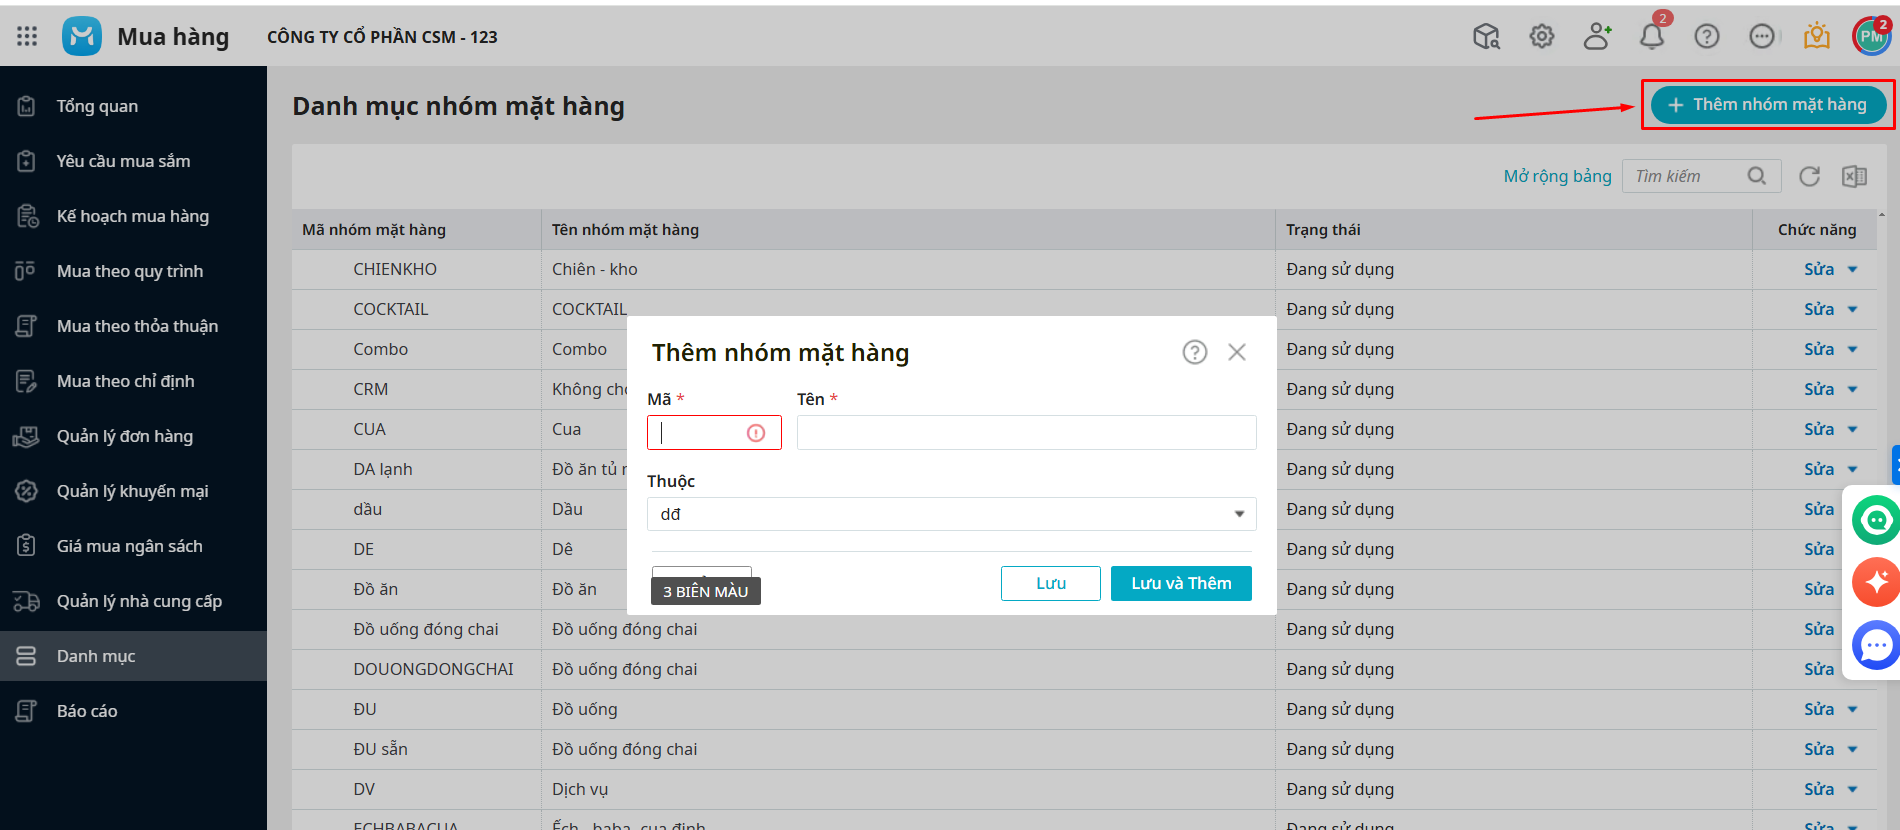Go to Kế hoạch mua hàng
The height and width of the screenshot is (830, 1900).
(133, 216)
